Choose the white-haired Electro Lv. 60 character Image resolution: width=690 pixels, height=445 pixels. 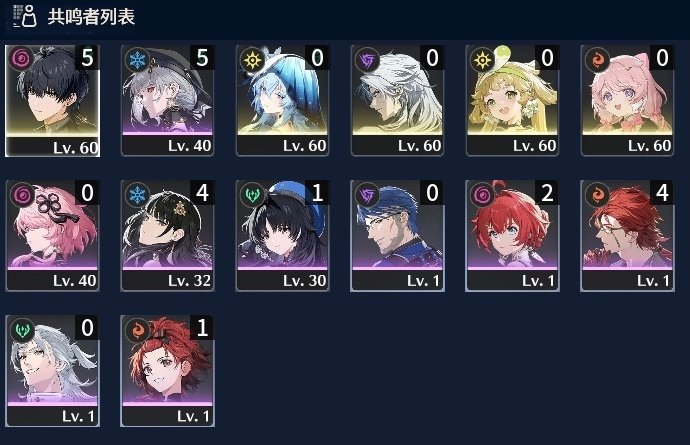(397, 101)
